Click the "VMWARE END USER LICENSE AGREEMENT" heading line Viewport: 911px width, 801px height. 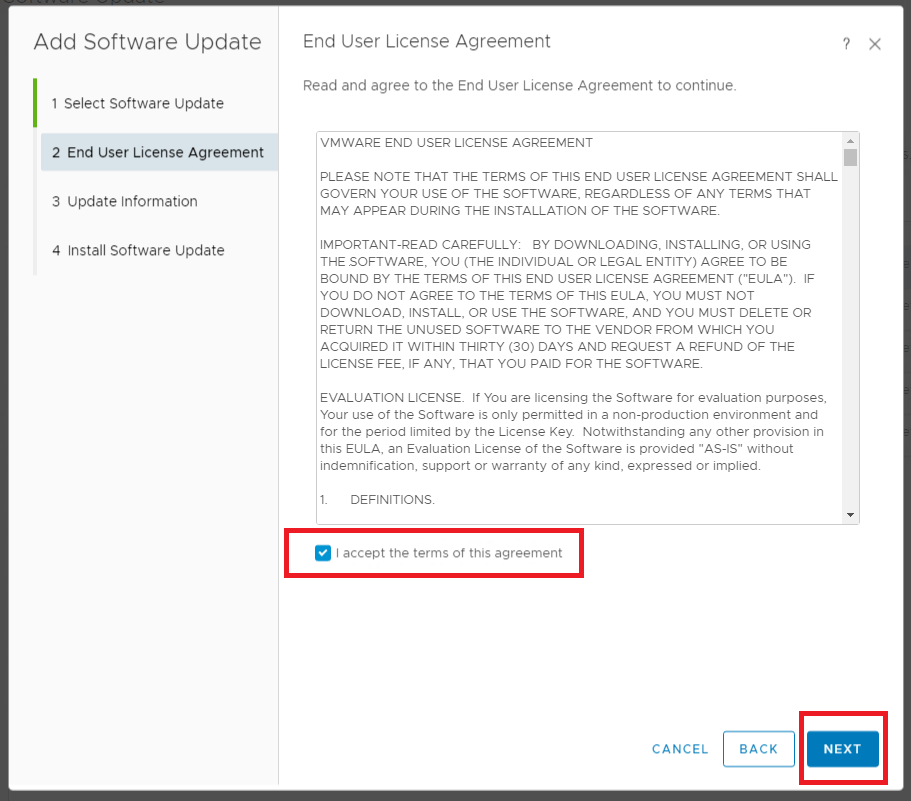coord(456,143)
